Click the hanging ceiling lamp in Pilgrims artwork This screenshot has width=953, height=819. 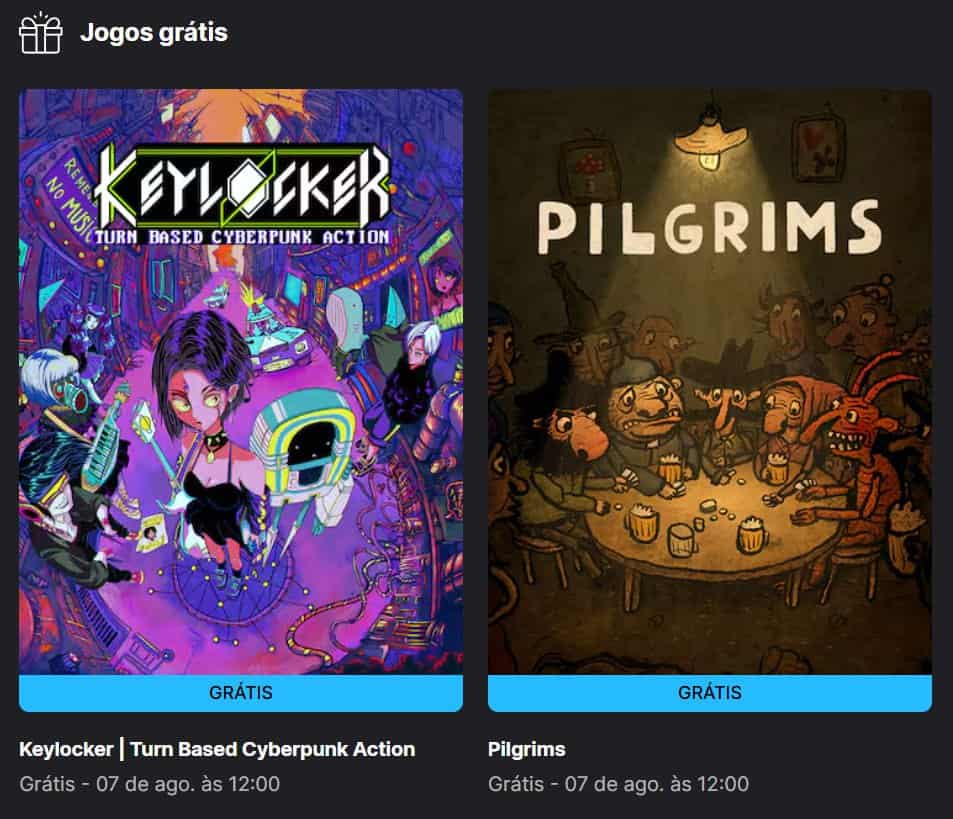pyautogui.click(x=709, y=139)
